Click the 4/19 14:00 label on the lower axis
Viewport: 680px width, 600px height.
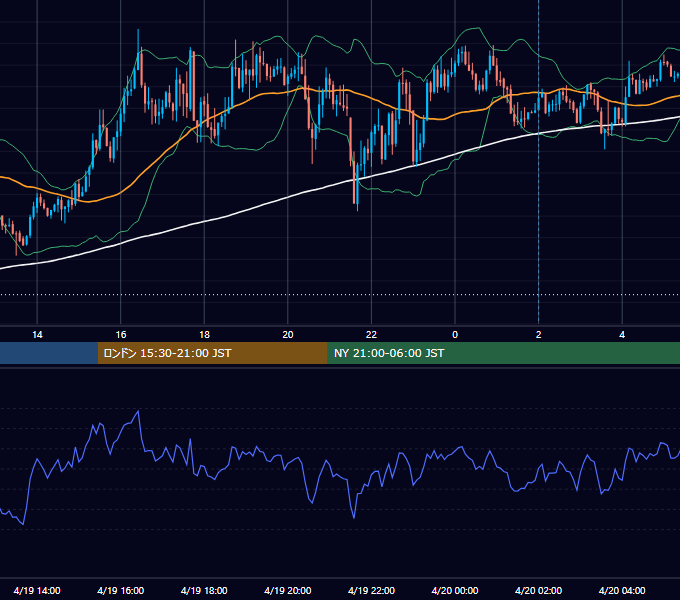pyautogui.click(x=37, y=590)
